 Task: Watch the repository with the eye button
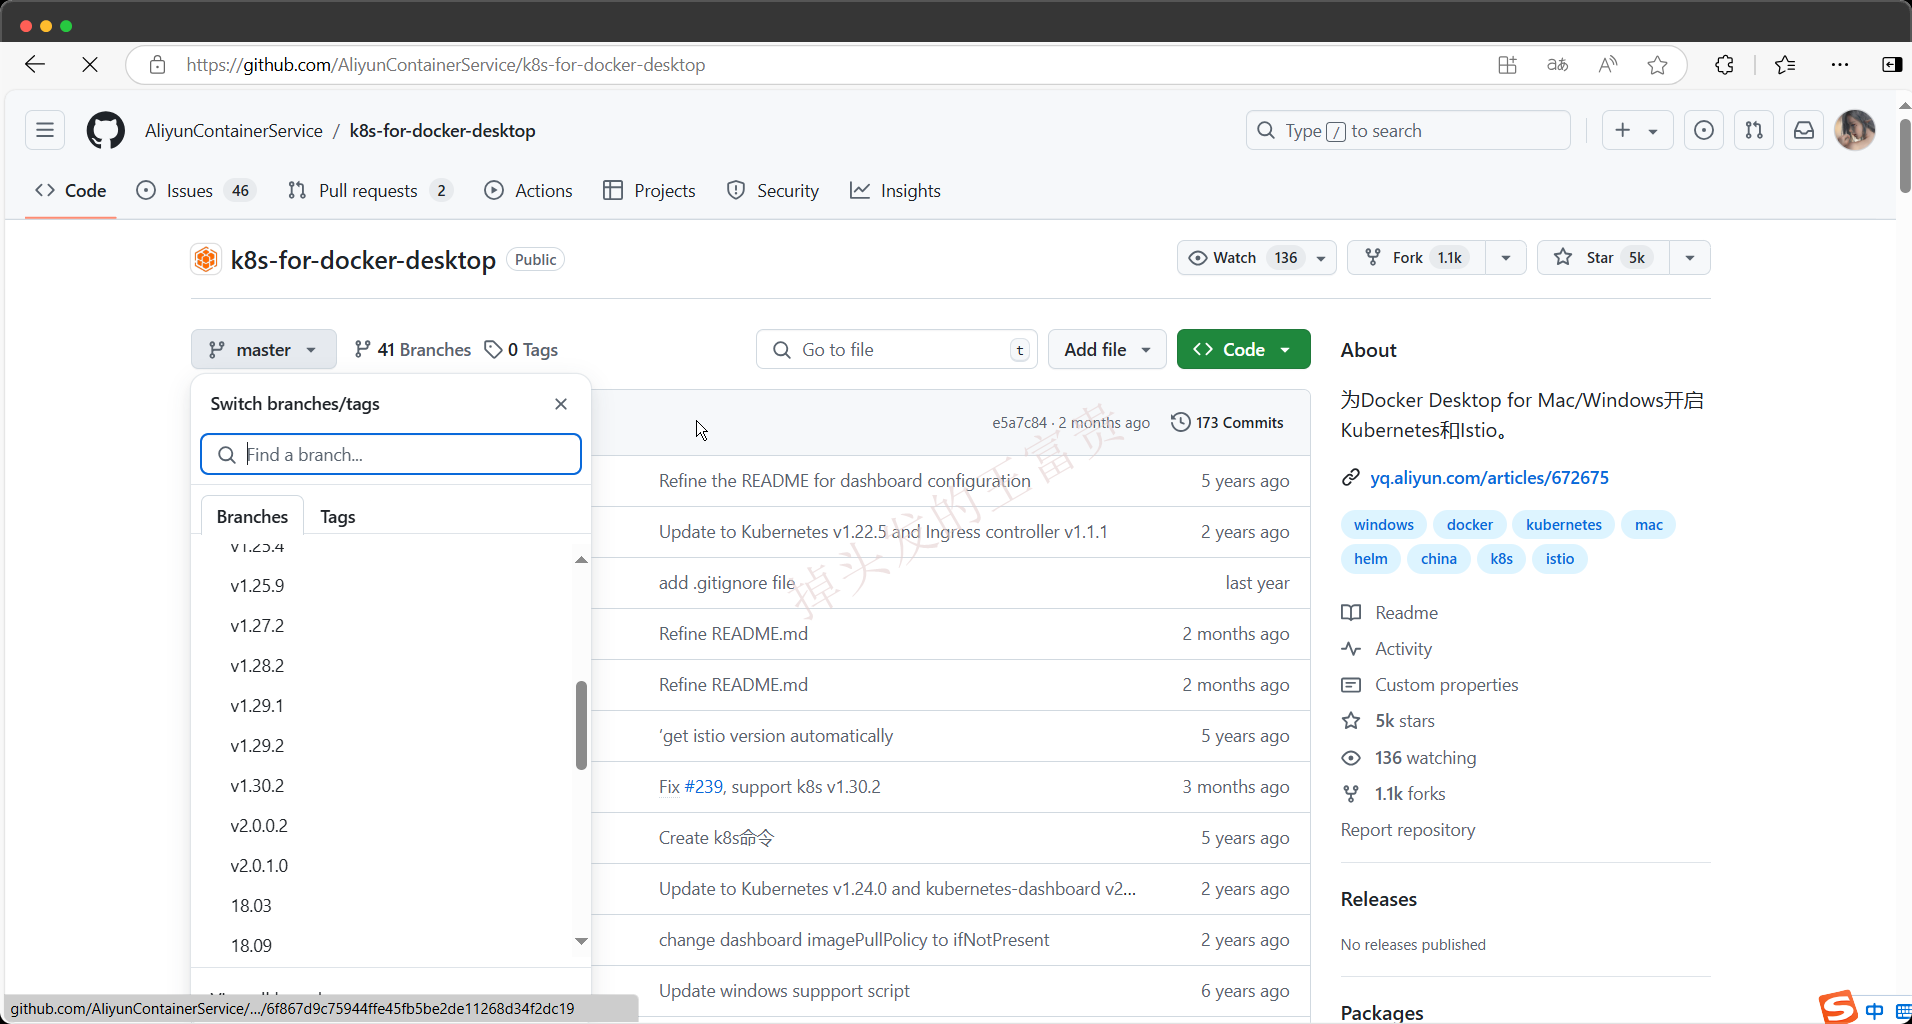pos(1241,258)
